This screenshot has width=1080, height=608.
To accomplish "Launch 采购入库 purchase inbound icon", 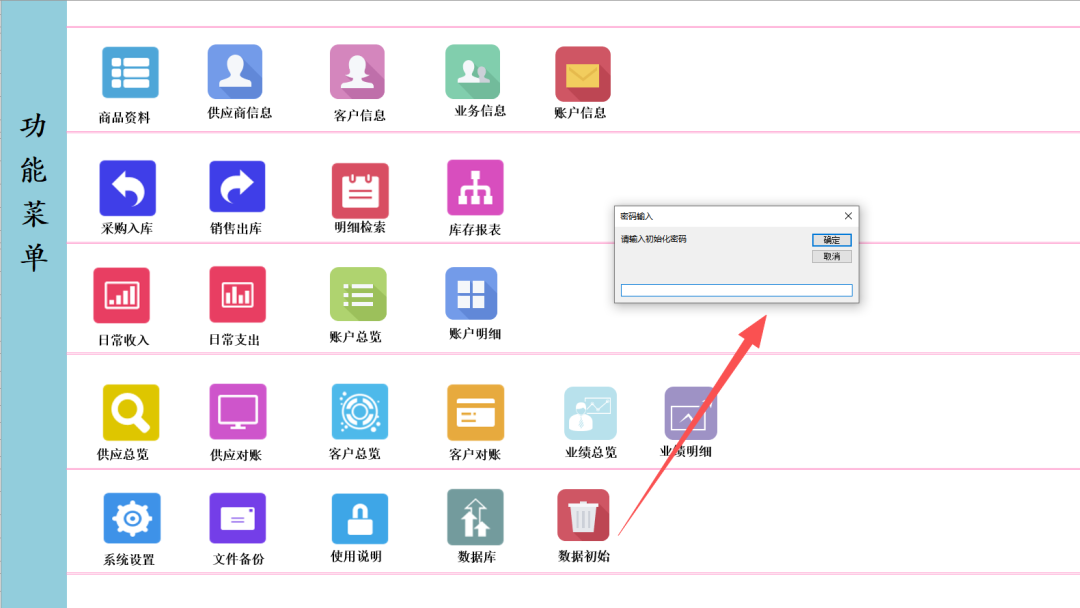I will coord(127,188).
